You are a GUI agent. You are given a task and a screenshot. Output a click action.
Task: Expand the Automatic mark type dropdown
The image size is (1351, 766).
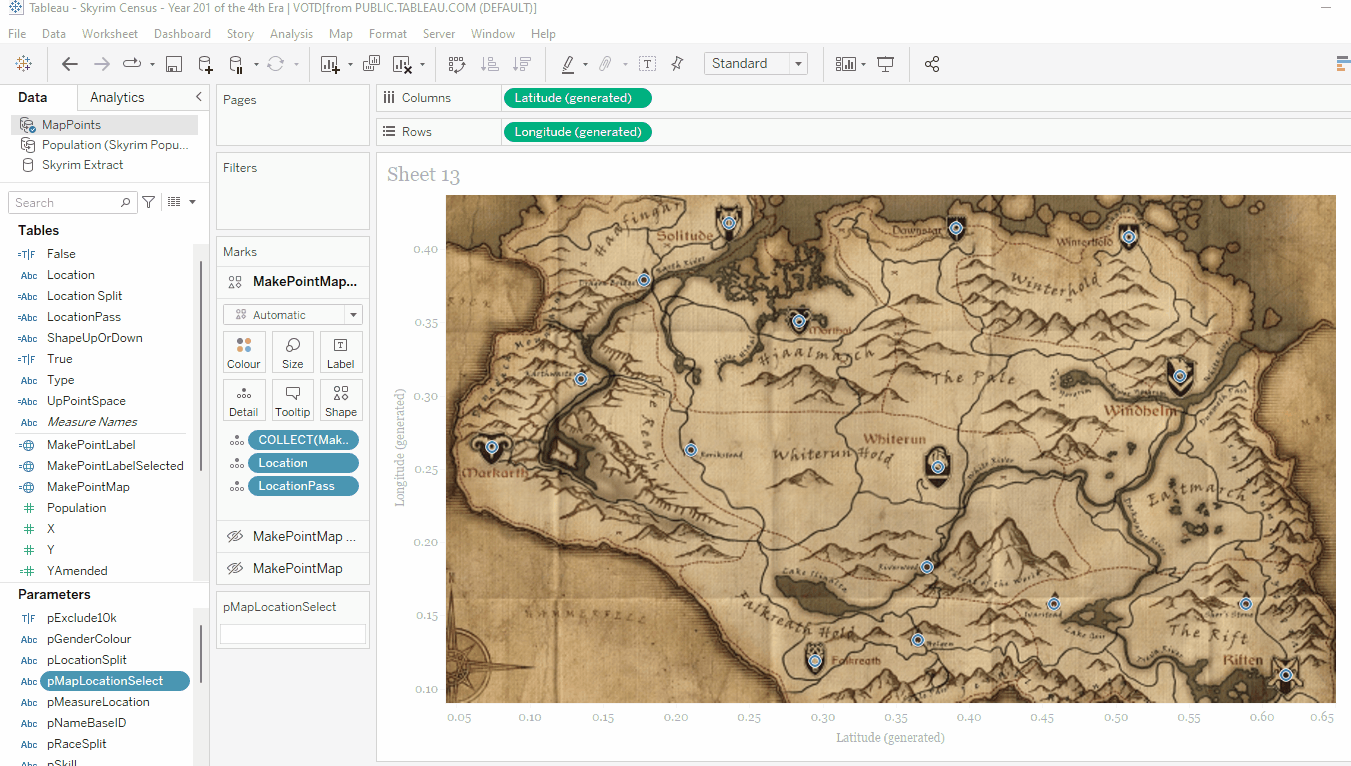[x=352, y=315]
